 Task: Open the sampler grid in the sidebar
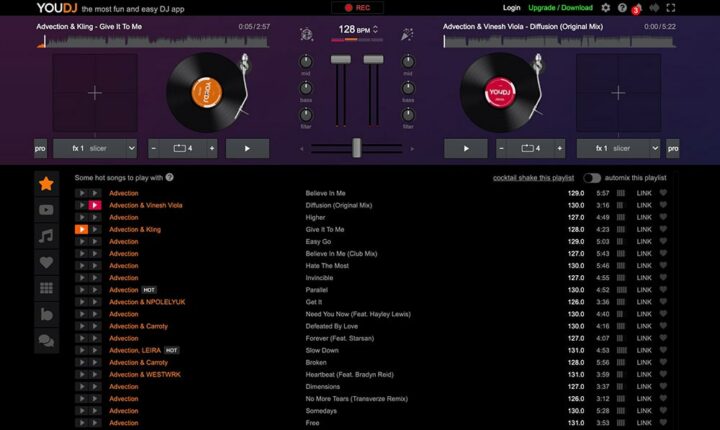click(x=46, y=289)
